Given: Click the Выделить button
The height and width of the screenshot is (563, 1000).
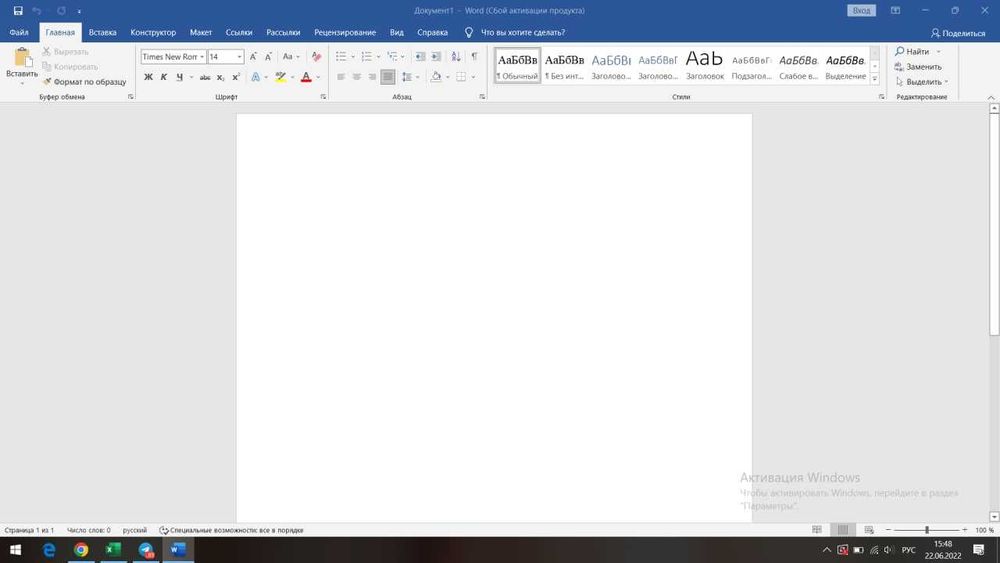Looking at the screenshot, I should [922, 82].
